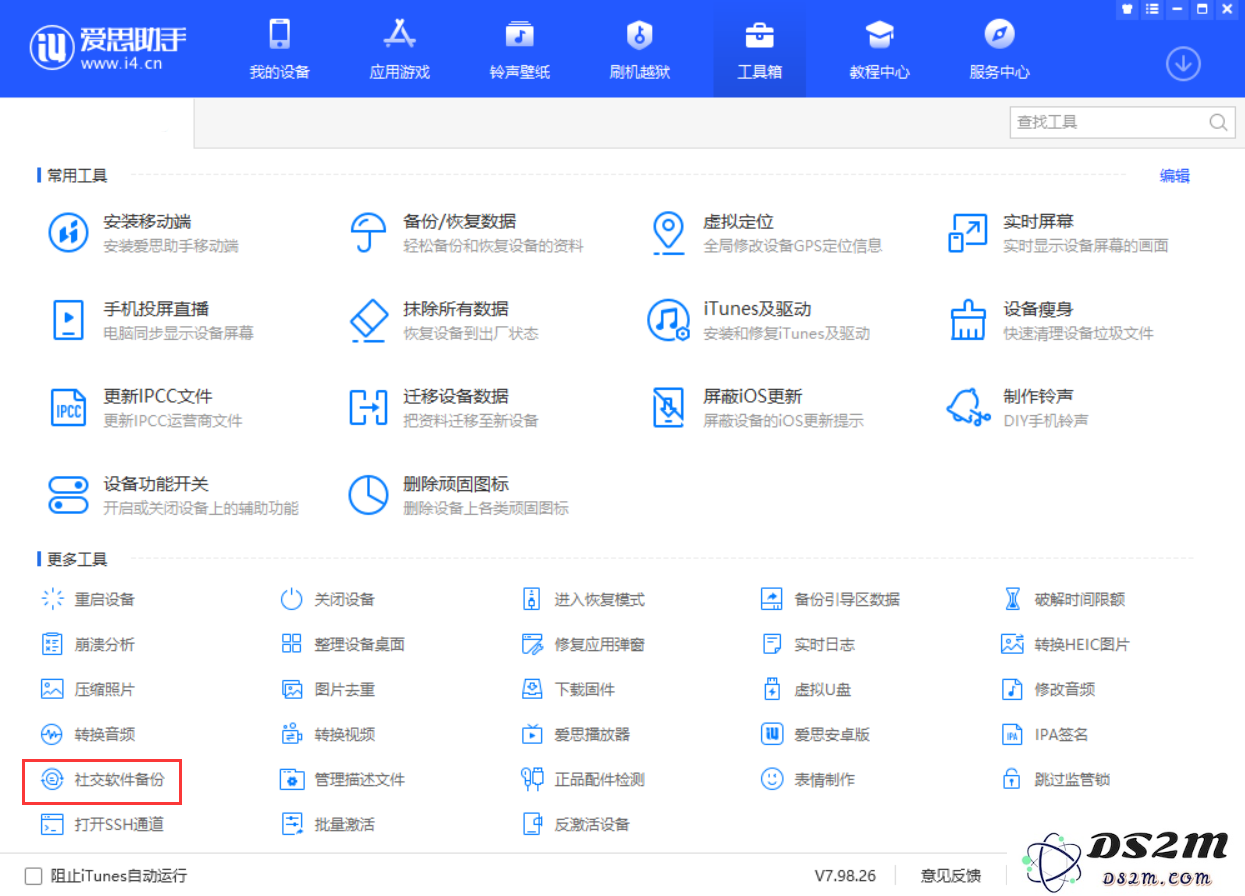
Task: Click the 破解时间限额 hourglass icon
Action: [1012, 599]
